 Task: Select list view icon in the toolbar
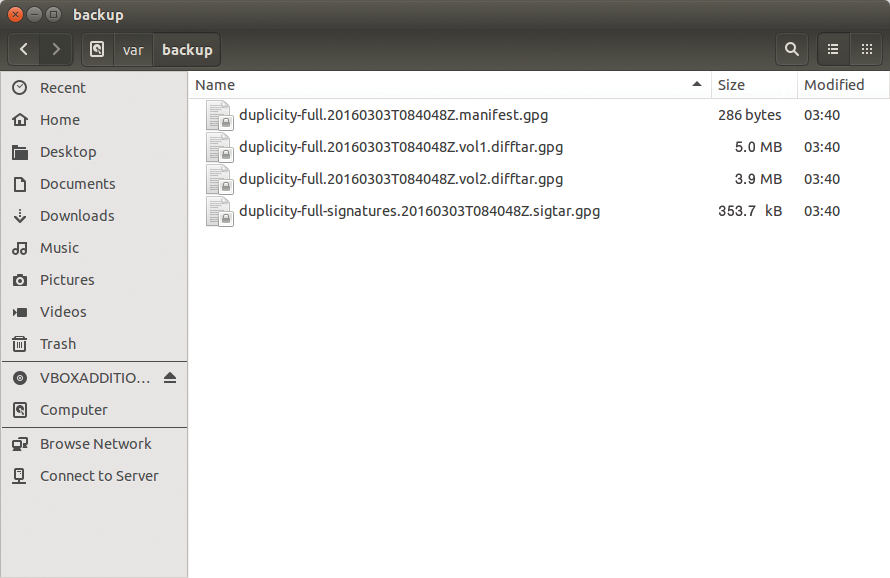pos(835,49)
